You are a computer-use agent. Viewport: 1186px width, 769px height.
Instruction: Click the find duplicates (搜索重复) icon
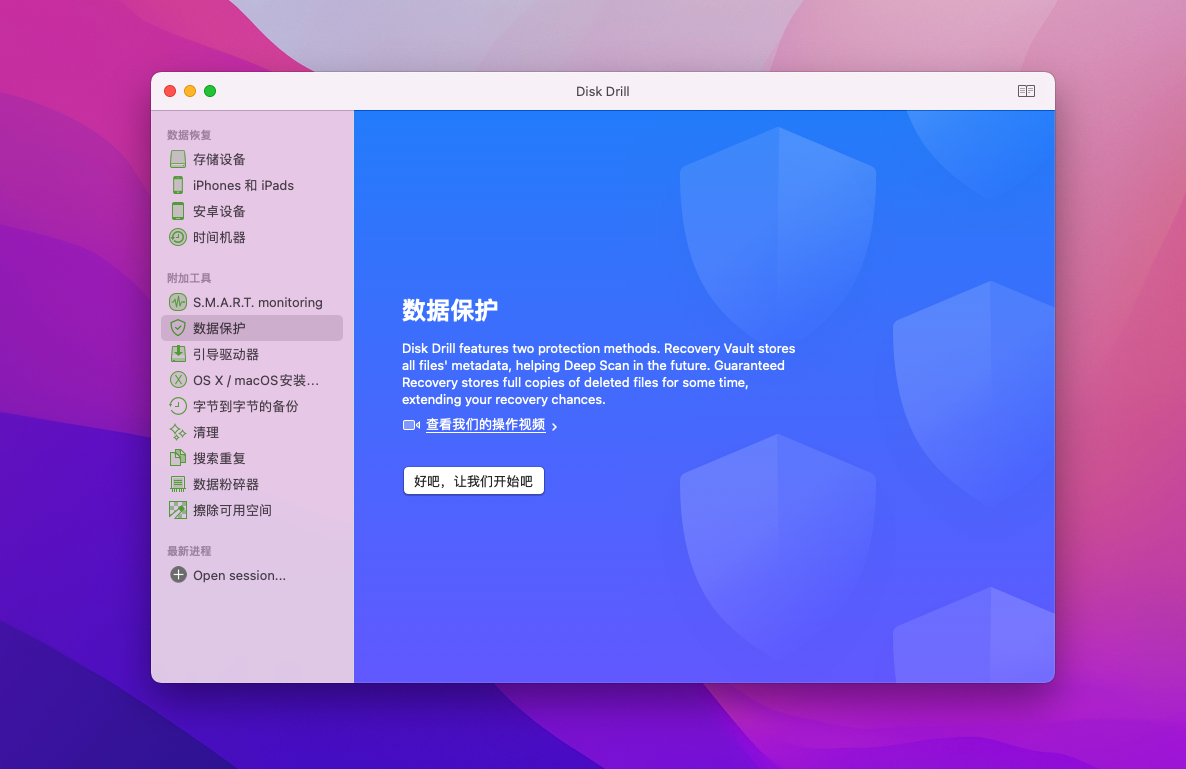click(x=178, y=458)
